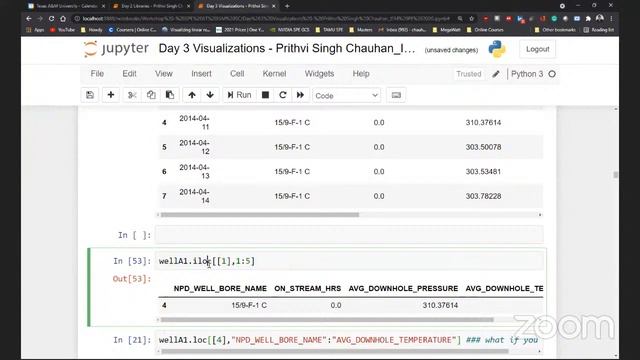Click the 310.37614 value in Out[53]
Screen dimensions: 640x360
[x=440, y=305]
